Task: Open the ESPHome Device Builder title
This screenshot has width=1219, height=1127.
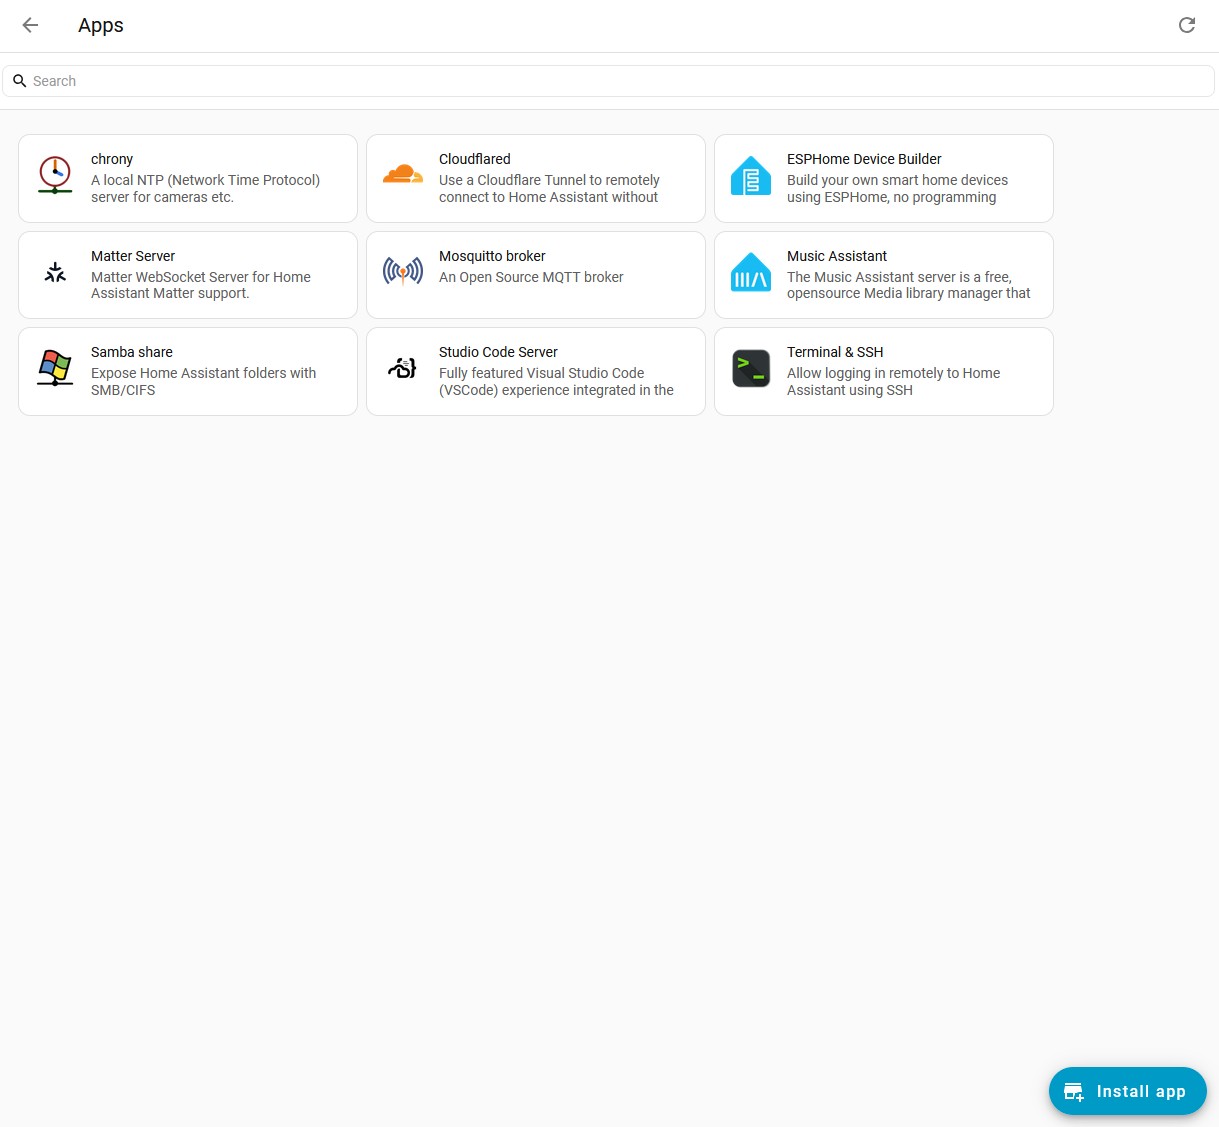Action: tap(864, 159)
